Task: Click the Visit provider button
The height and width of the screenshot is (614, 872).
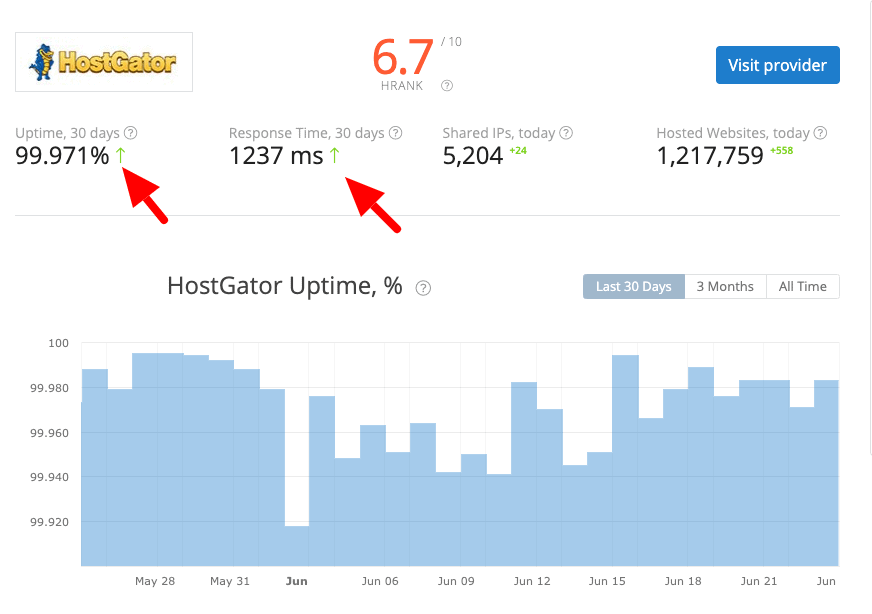Action: tap(777, 64)
